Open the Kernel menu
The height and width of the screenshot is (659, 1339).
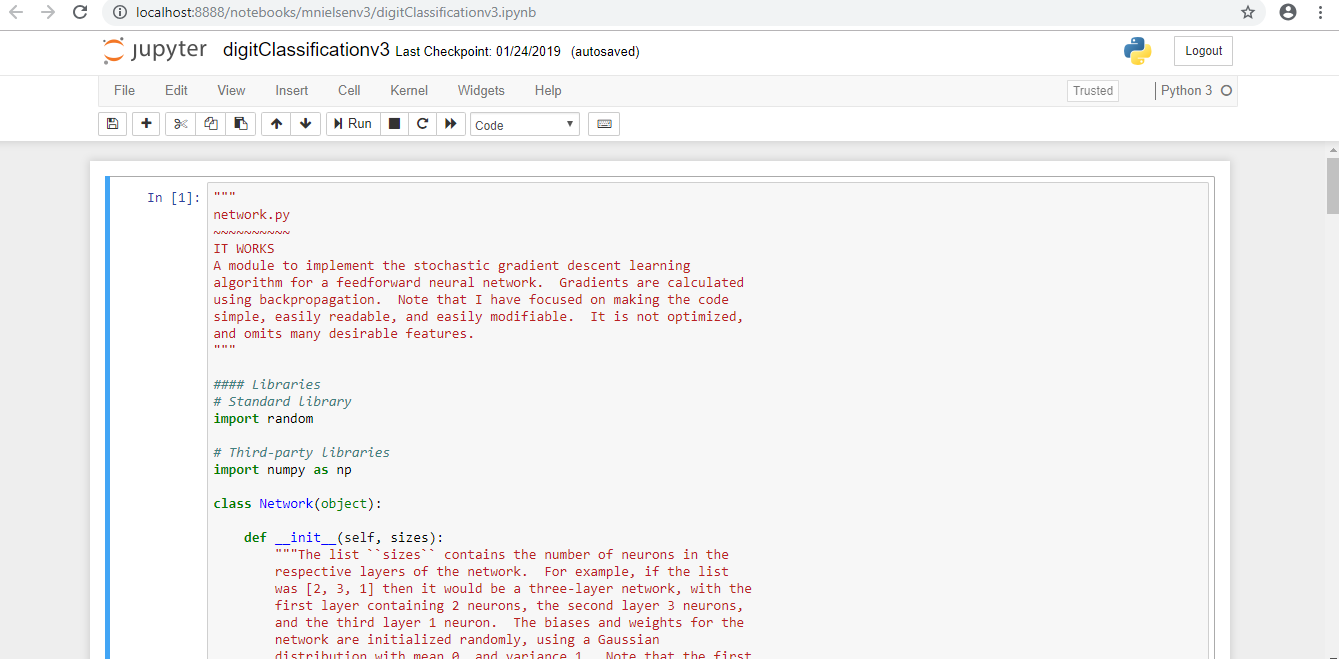coord(408,90)
